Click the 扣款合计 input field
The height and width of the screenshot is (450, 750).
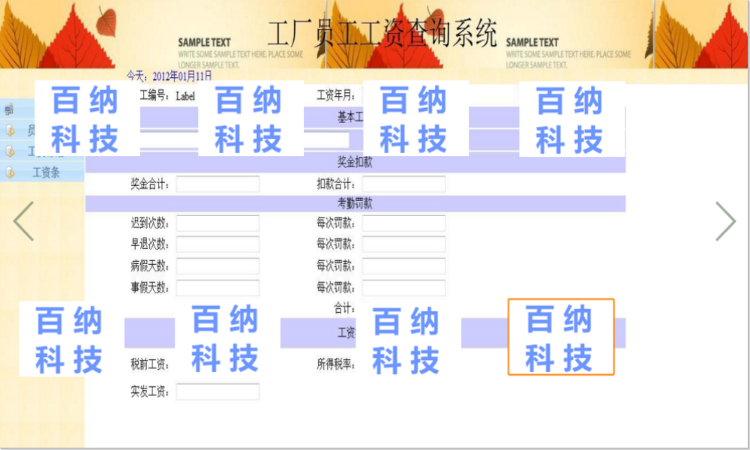[404, 184]
